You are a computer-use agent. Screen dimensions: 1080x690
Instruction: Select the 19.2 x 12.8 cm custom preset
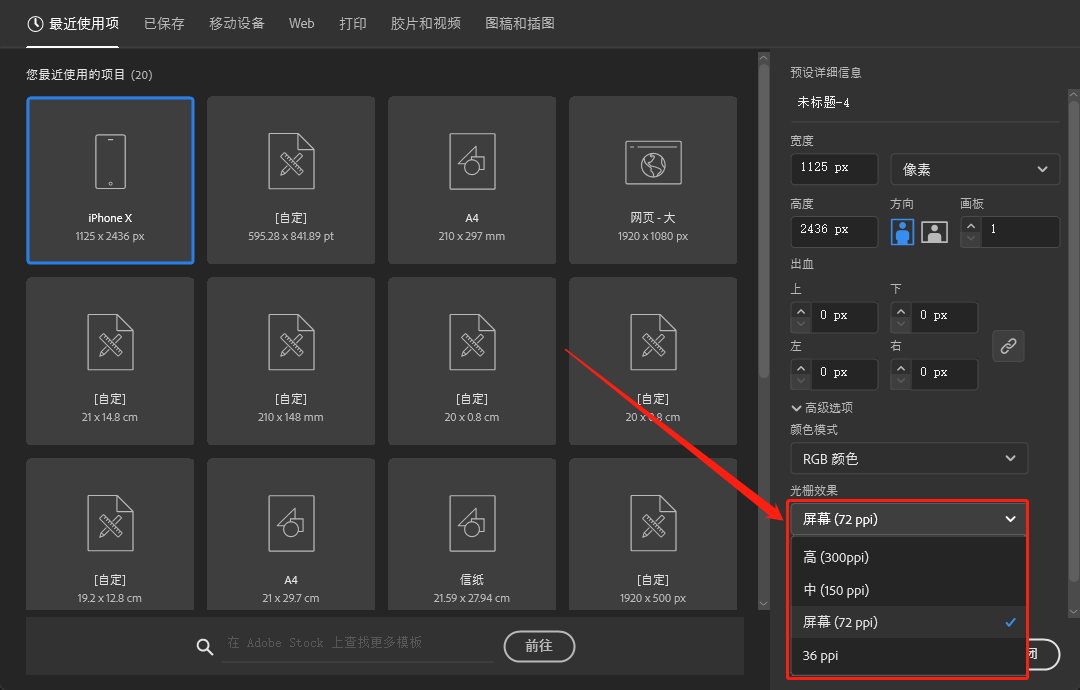click(x=110, y=534)
